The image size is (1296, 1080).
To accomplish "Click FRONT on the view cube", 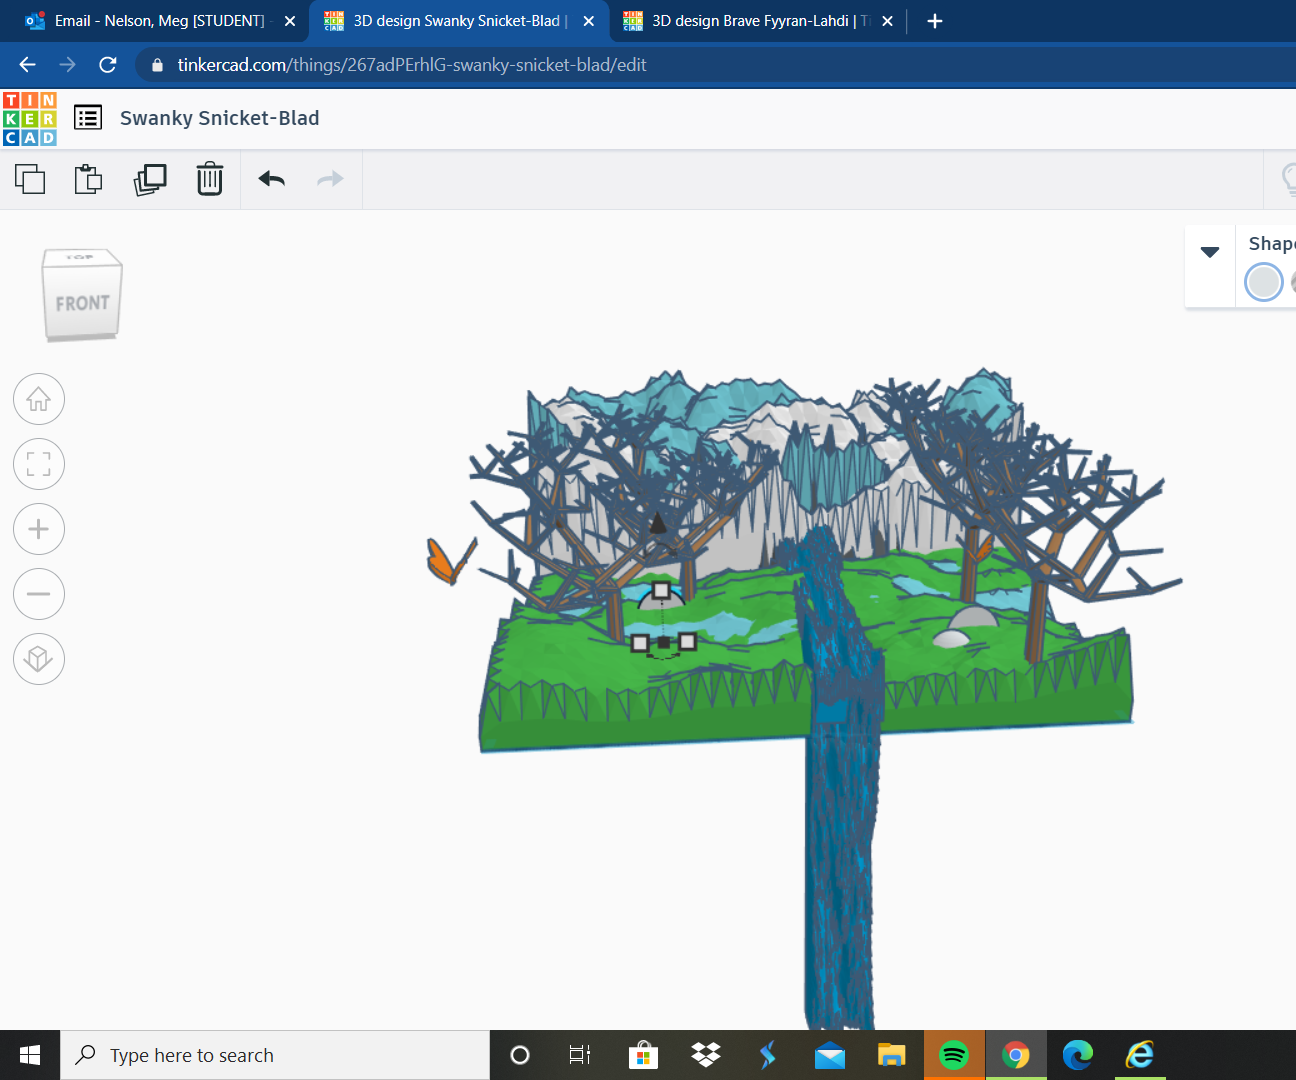I will pos(83,303).
